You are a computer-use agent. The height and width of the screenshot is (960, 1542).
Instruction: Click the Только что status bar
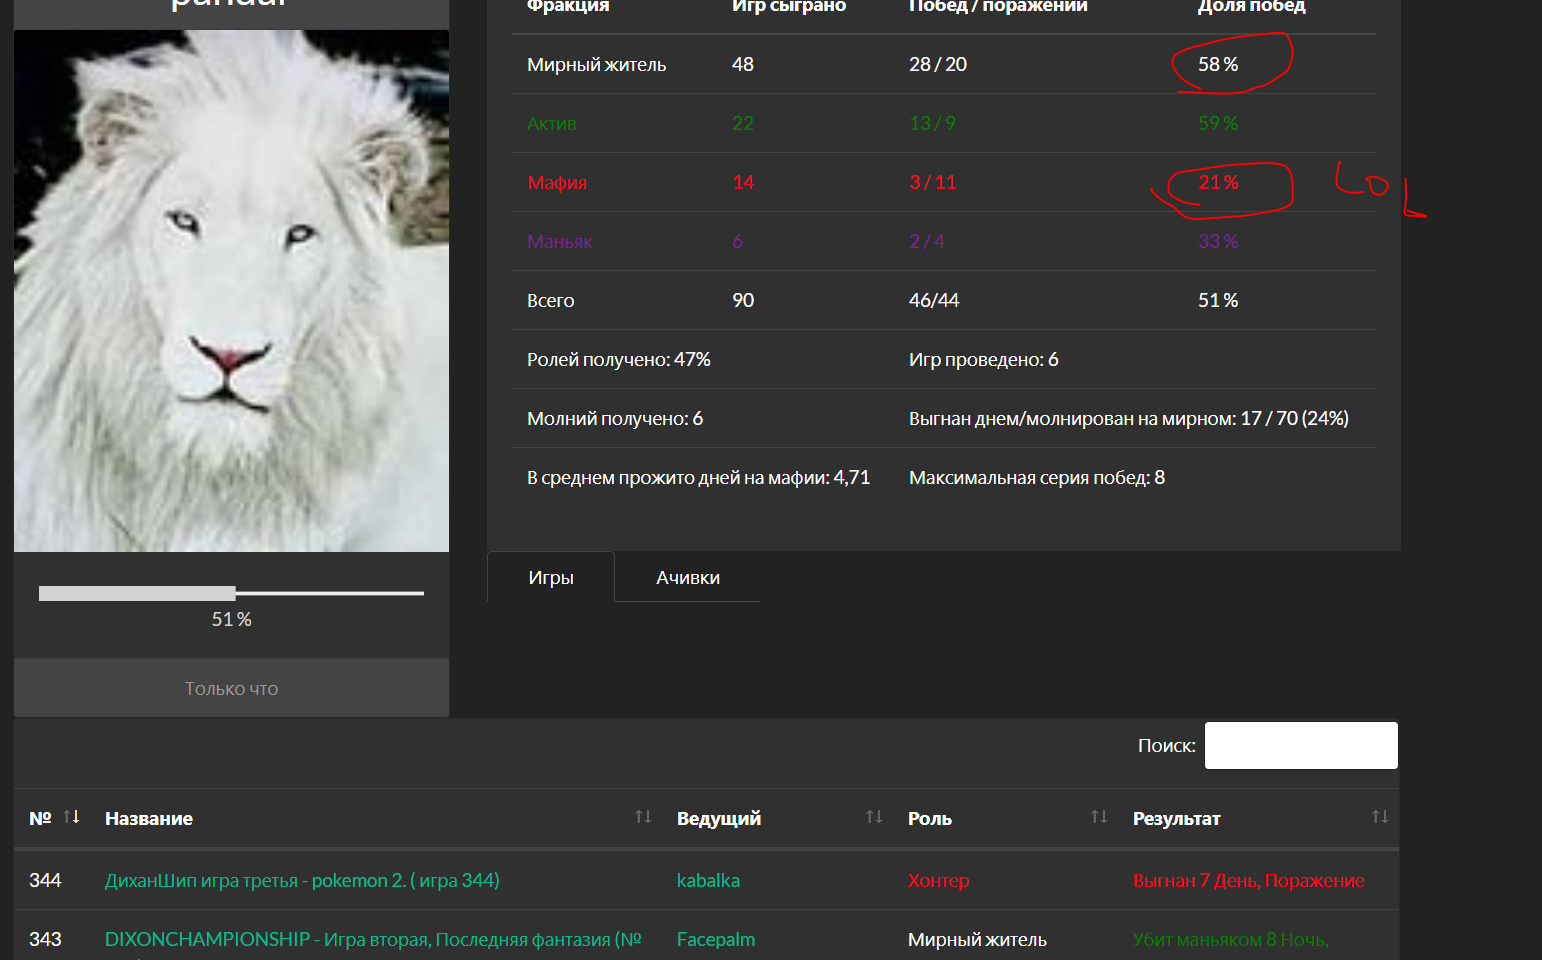pyautogui.click(x=231, y=689)
